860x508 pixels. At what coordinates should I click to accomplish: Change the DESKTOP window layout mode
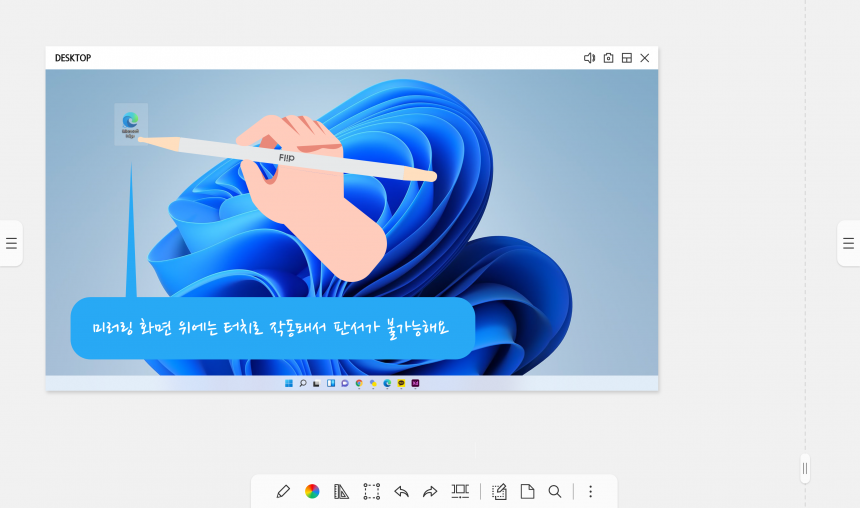click(627, 58)
